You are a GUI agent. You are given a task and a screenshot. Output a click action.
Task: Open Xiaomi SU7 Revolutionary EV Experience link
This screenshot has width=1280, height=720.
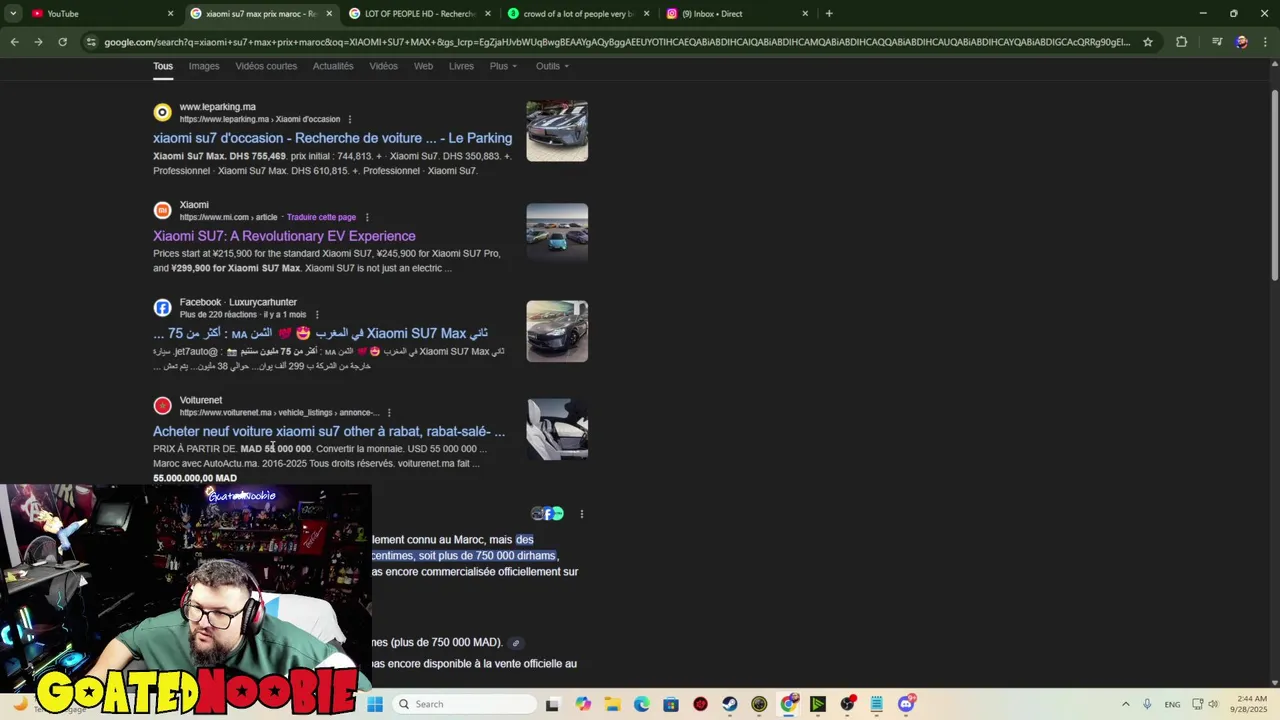pos(284,236)
